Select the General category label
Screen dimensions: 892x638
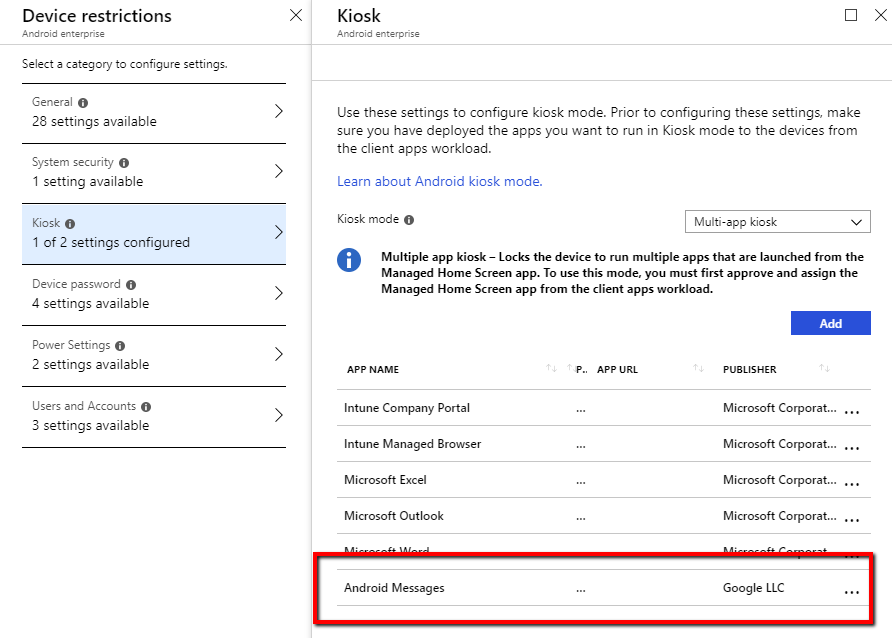click(52, 102)
